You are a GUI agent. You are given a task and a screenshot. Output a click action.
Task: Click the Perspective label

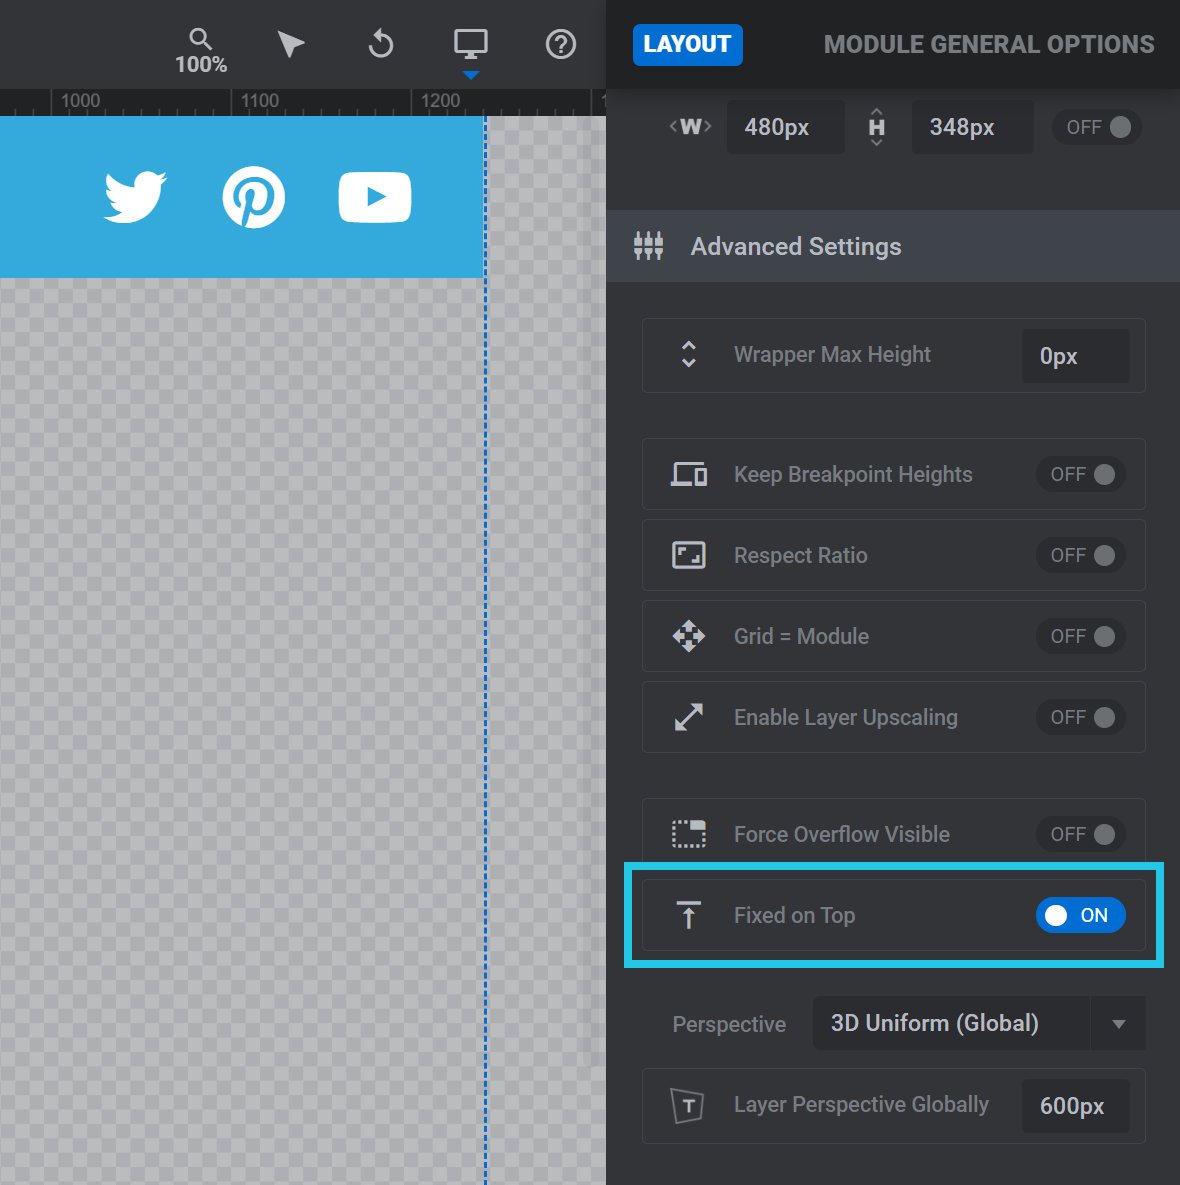pyautogui.click(x=729, y=1024)
